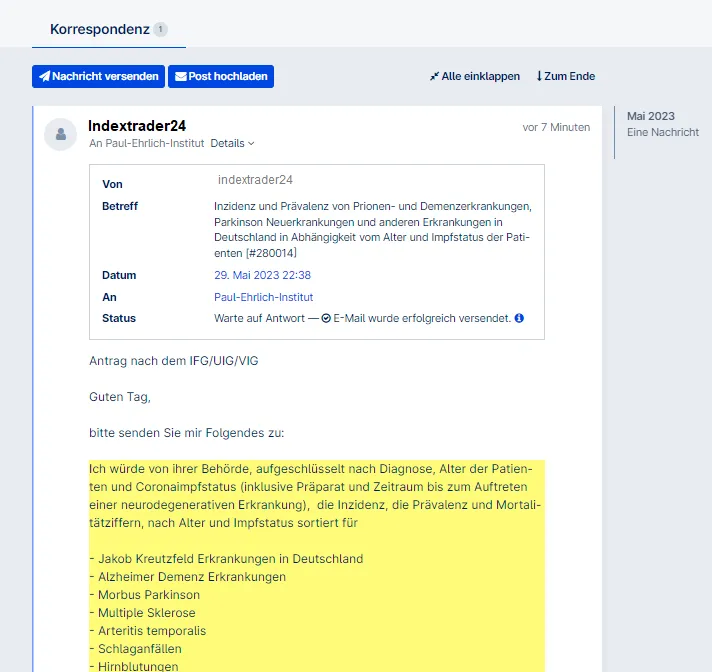The image size is (712, 672).
Task: Click the Post hochladen button
Action: pyautogui.click(x=221, y=76)
